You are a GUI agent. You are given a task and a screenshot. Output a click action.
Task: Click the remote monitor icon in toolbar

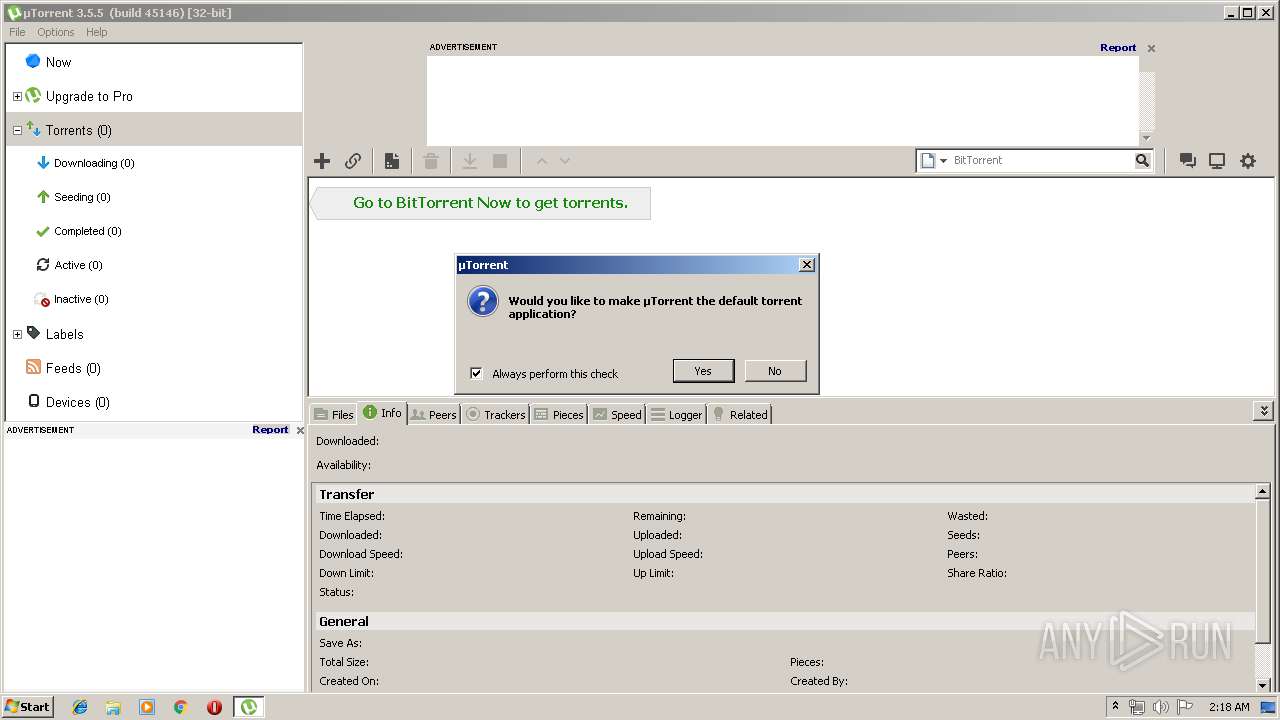[x=1217, y=161]
